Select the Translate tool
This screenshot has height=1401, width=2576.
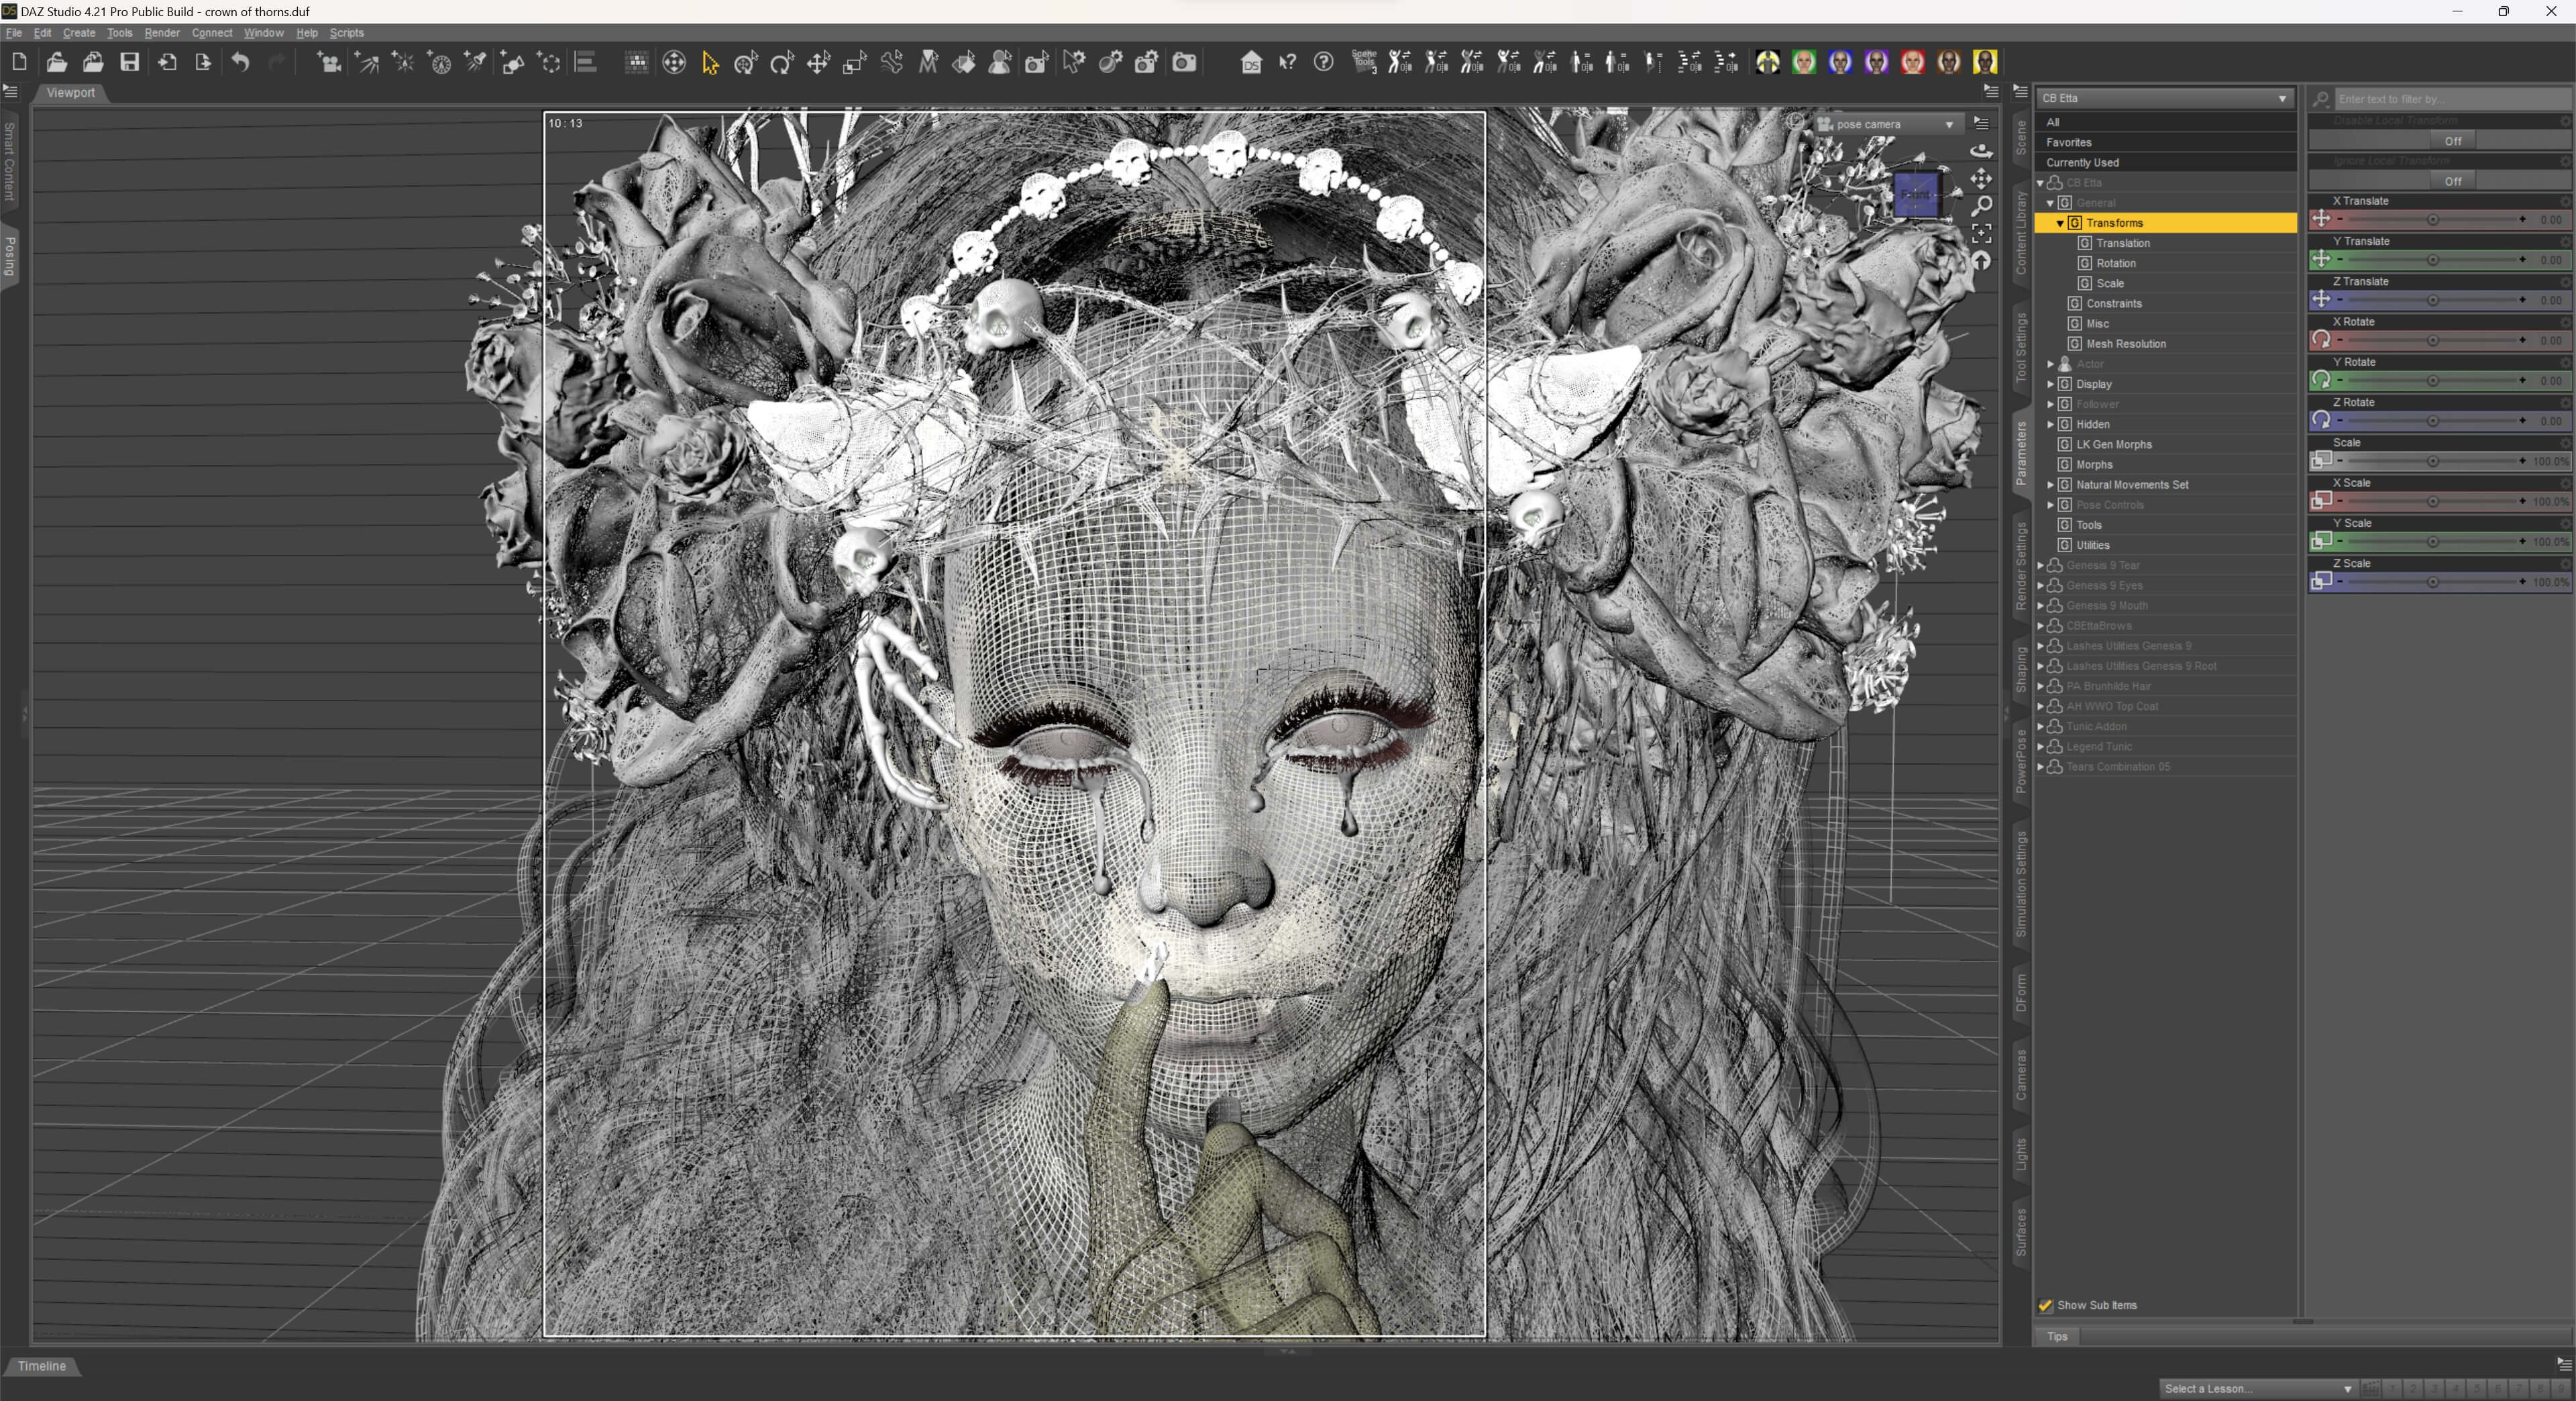[818, 63]
